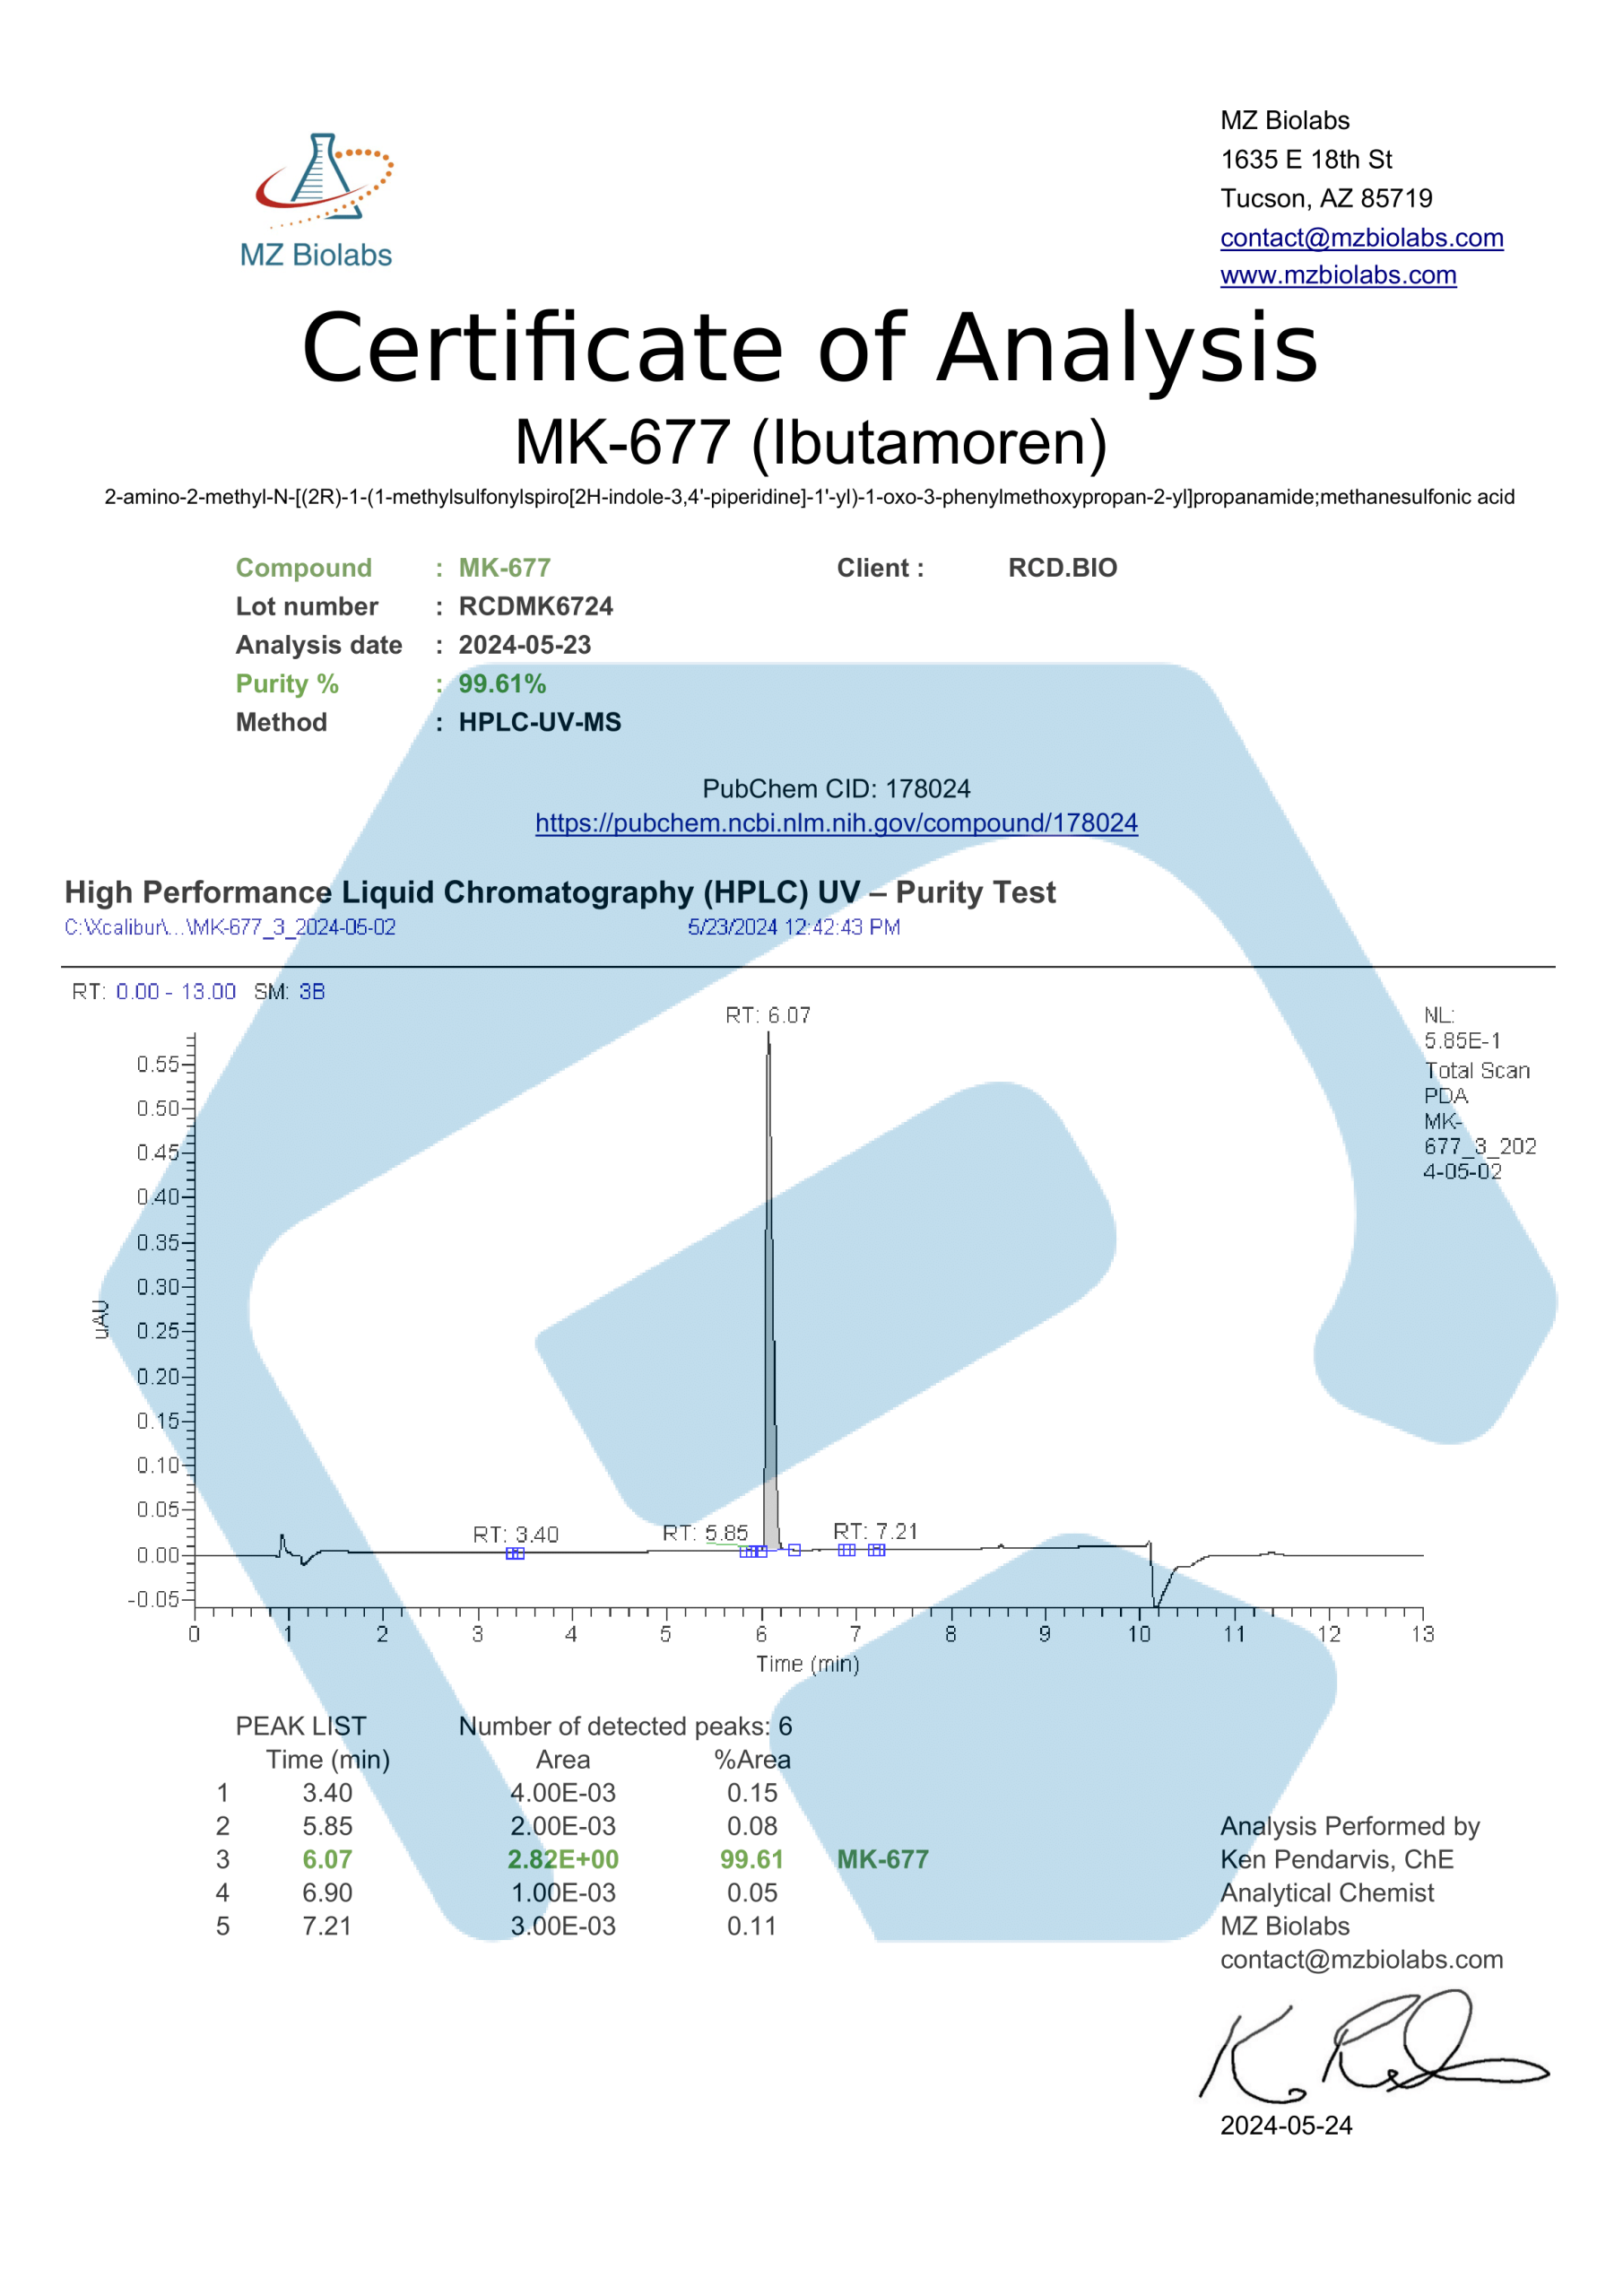Click the contact@mzbiolabs.com text below signature block

coord(1361,1959)
